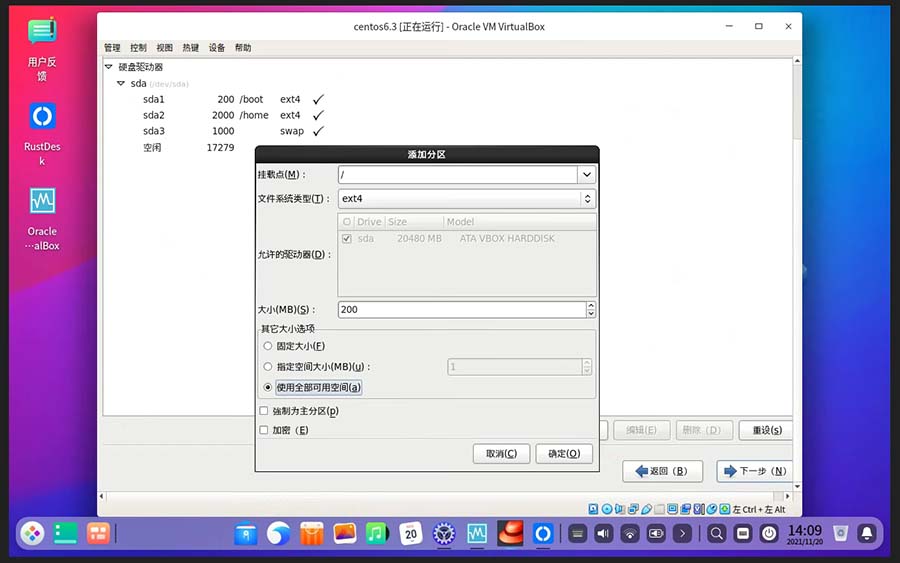Viewport: 900px width, 563px height.
Task: Open the music player in the dock
Action: 377,534
